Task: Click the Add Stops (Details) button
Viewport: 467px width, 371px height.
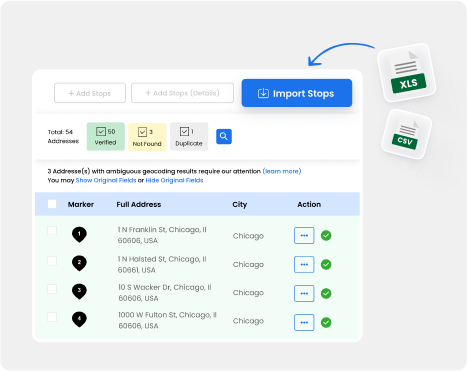Action: click(182, 93)
